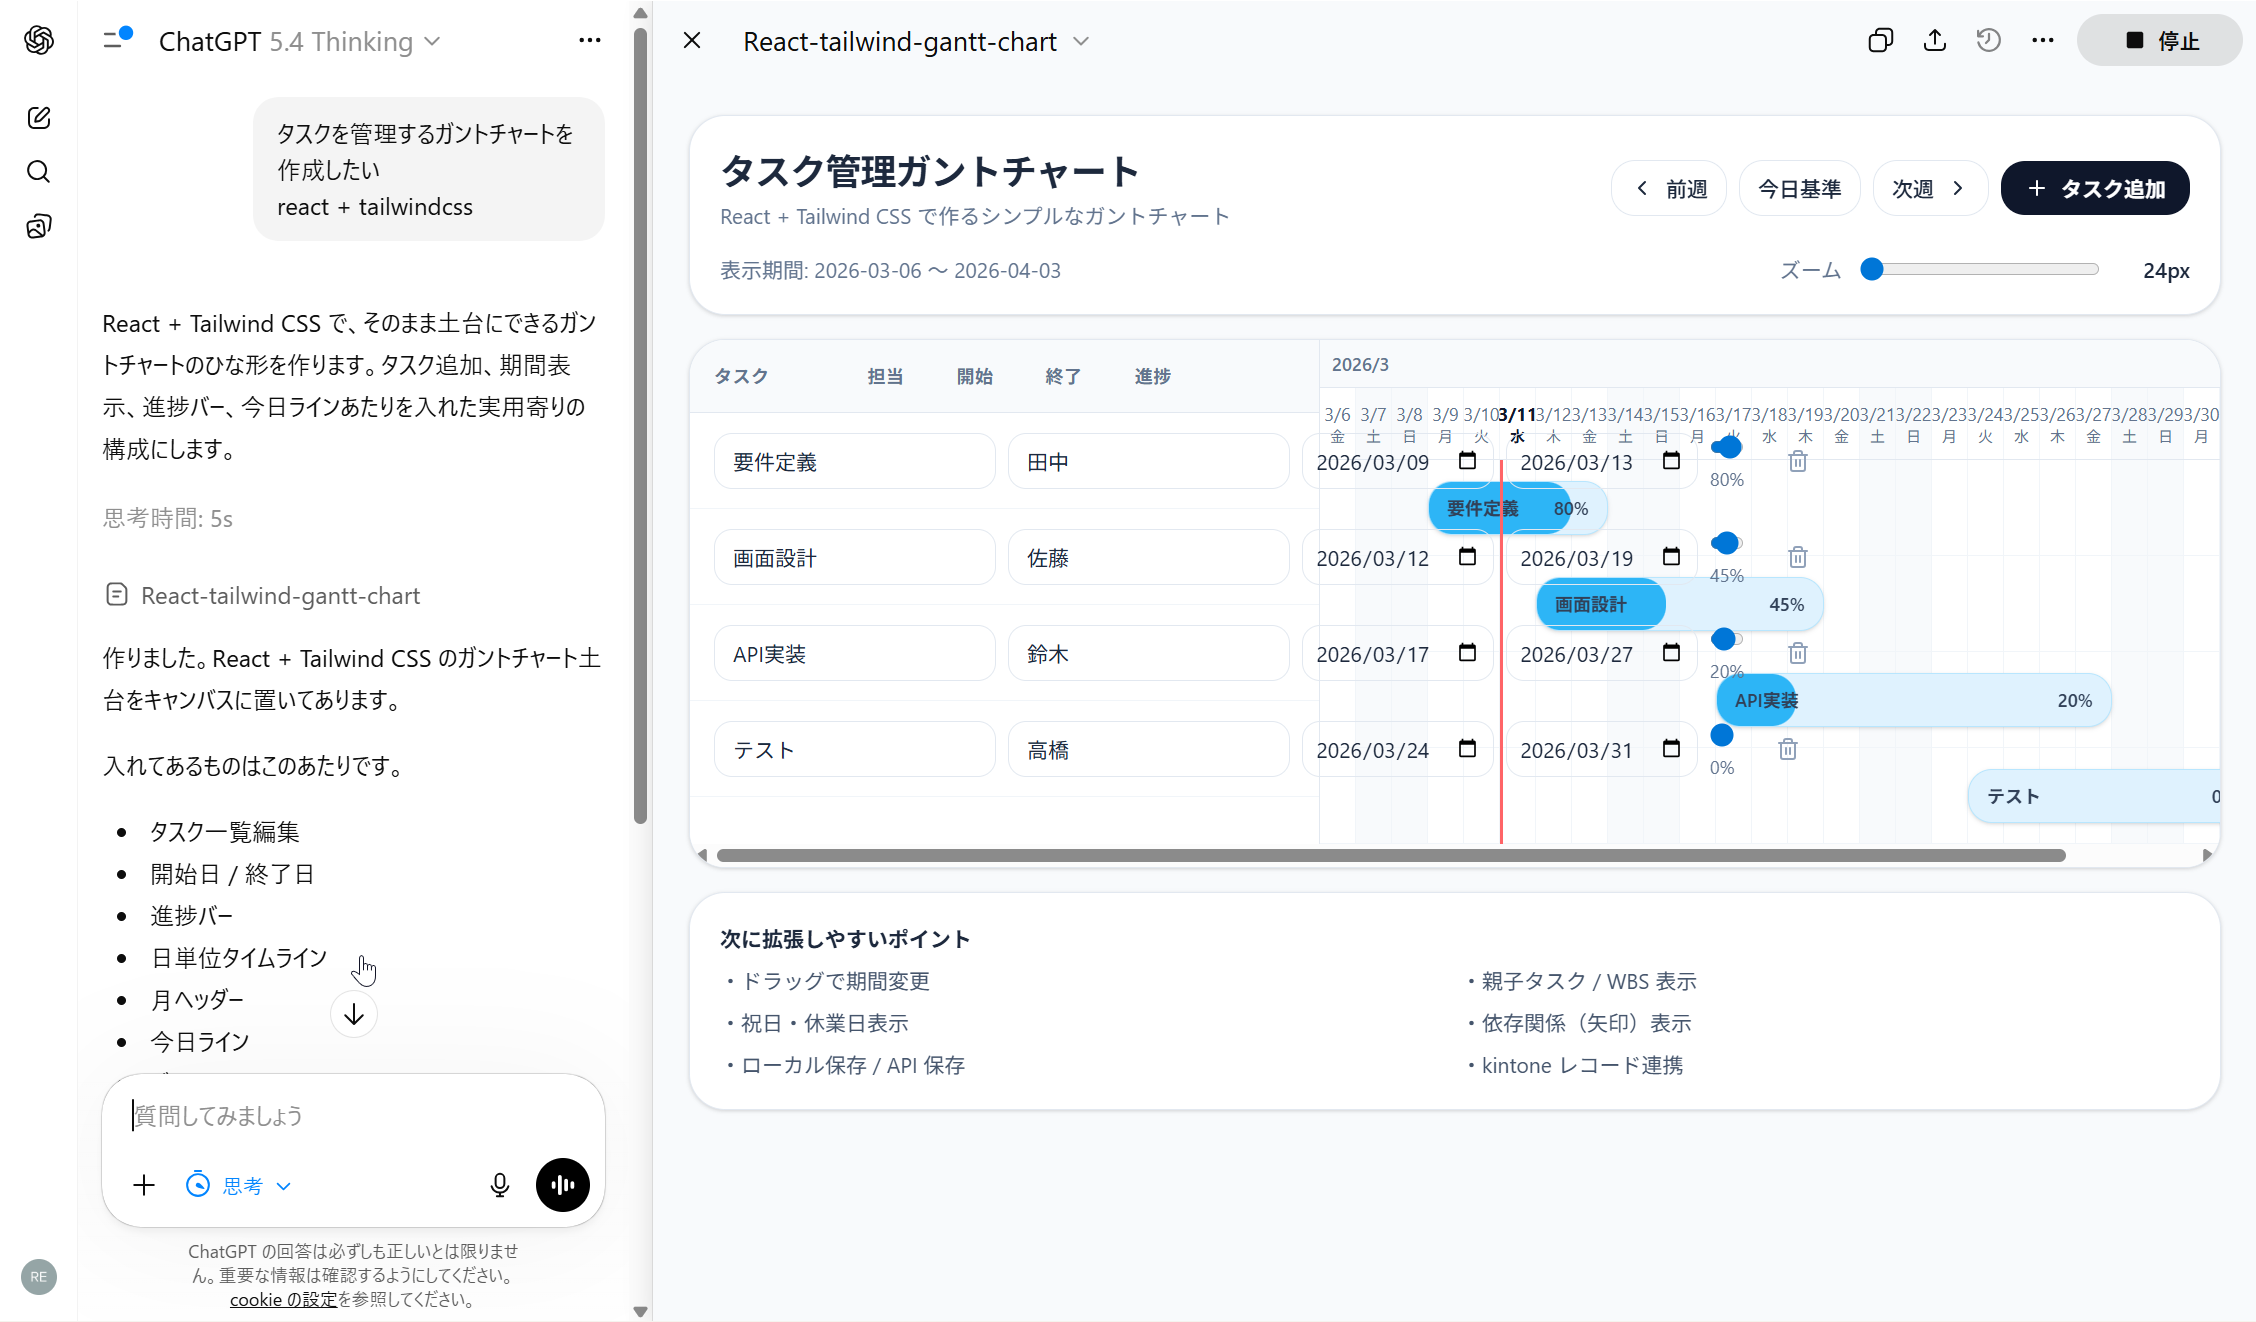
Task: Click the 今日基準 button
Action: pyautogui.click(x=1799, y=188)
